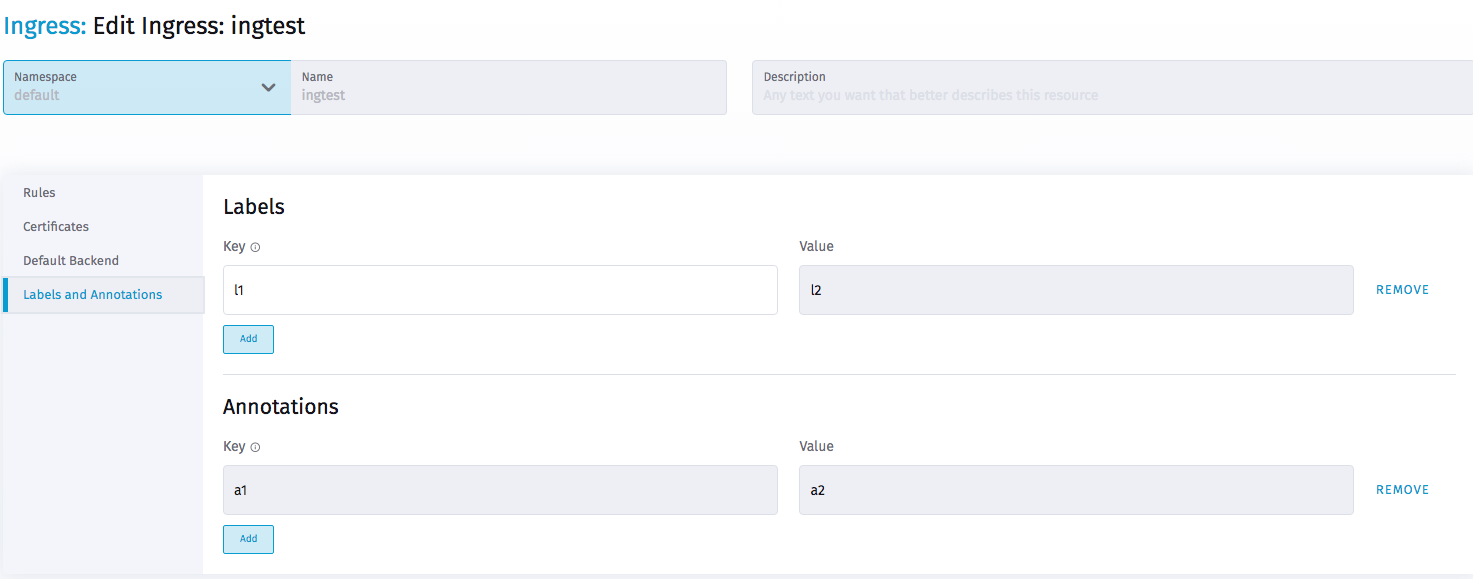Open the Certificates section
This screenshot has height=579, width=1473.
pos(55,226)
